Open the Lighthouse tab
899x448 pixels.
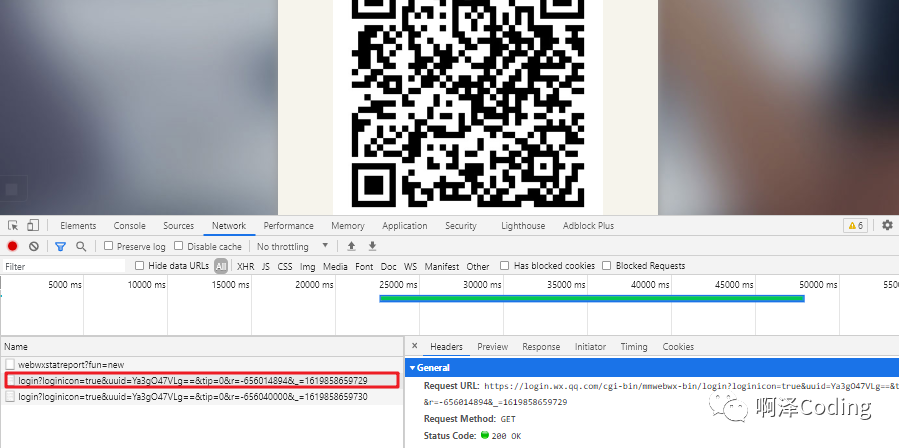pyautogui.click(x=523, y=225)
